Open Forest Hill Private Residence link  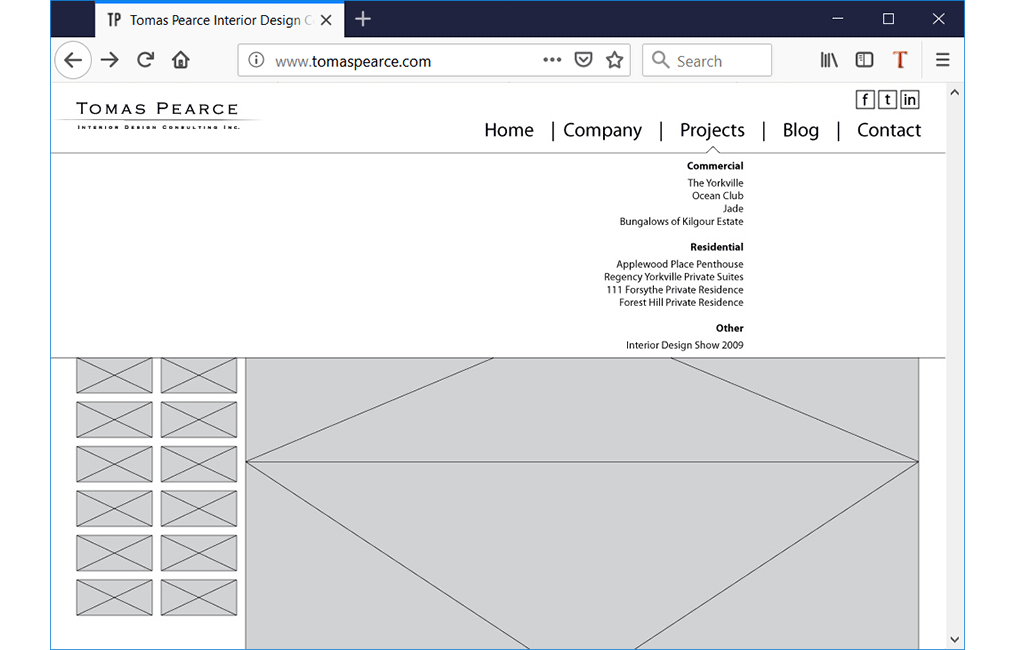click(x=681, y=302)
